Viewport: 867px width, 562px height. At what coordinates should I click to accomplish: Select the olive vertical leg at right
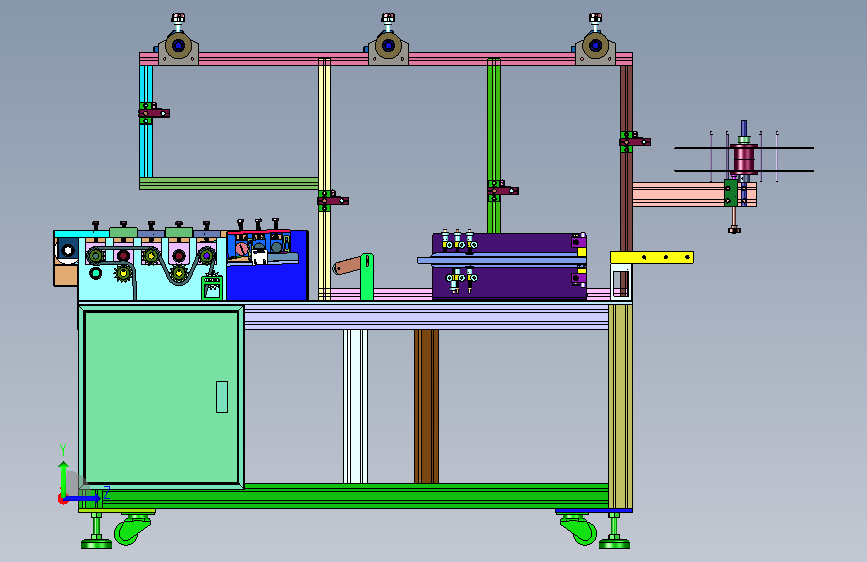(x=620, y=406)
